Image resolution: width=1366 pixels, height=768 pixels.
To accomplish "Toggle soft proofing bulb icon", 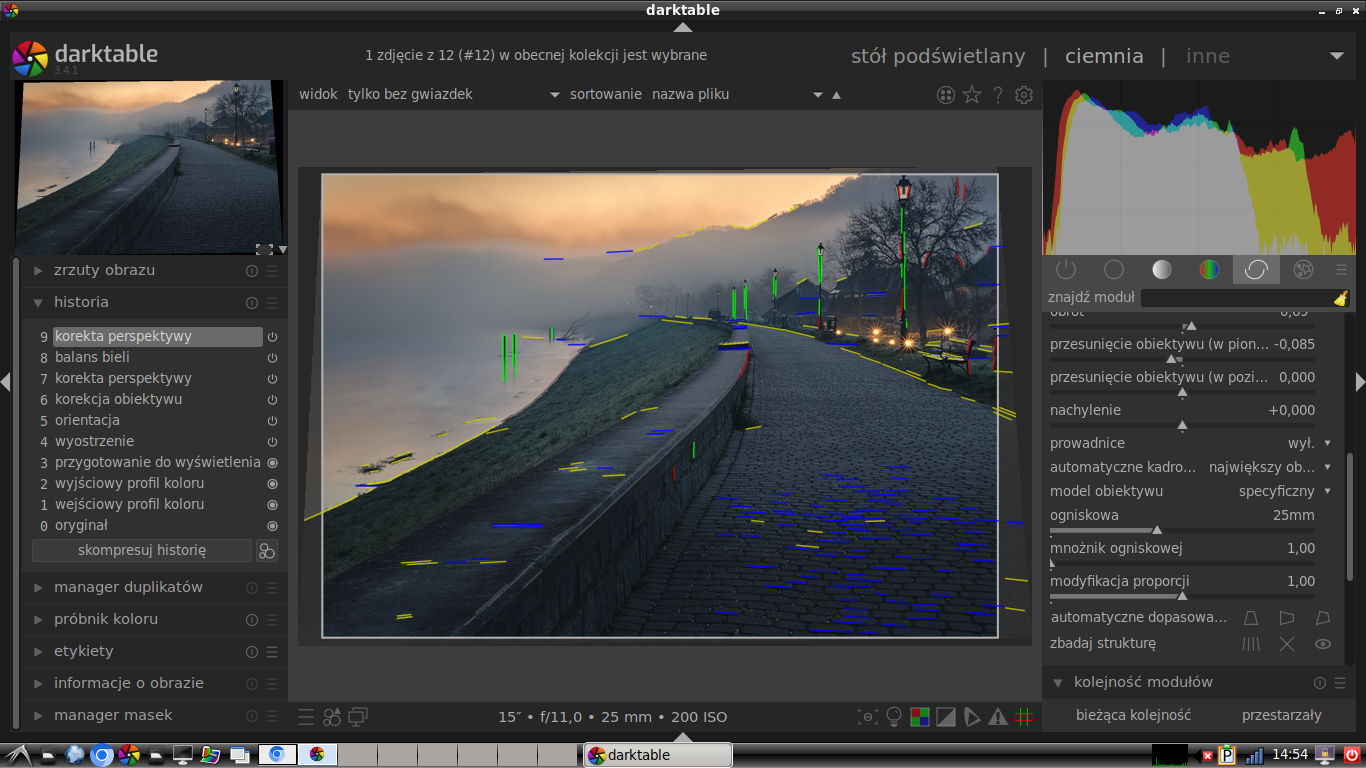I will pyautogui.click(x=894, y=717).
